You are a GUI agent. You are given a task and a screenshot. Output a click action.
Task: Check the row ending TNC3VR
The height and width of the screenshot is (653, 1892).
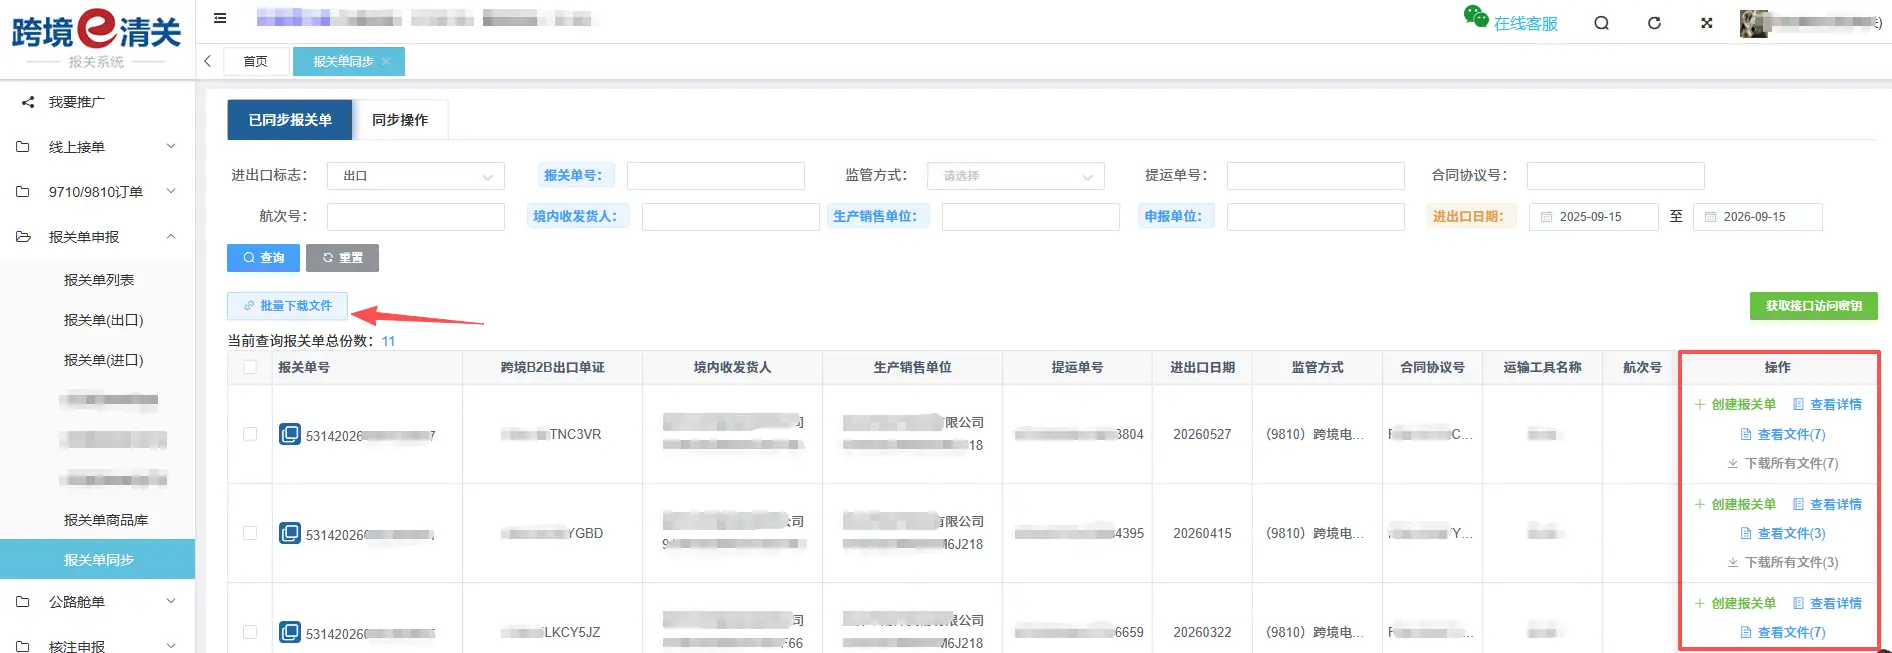pos(250,434)
